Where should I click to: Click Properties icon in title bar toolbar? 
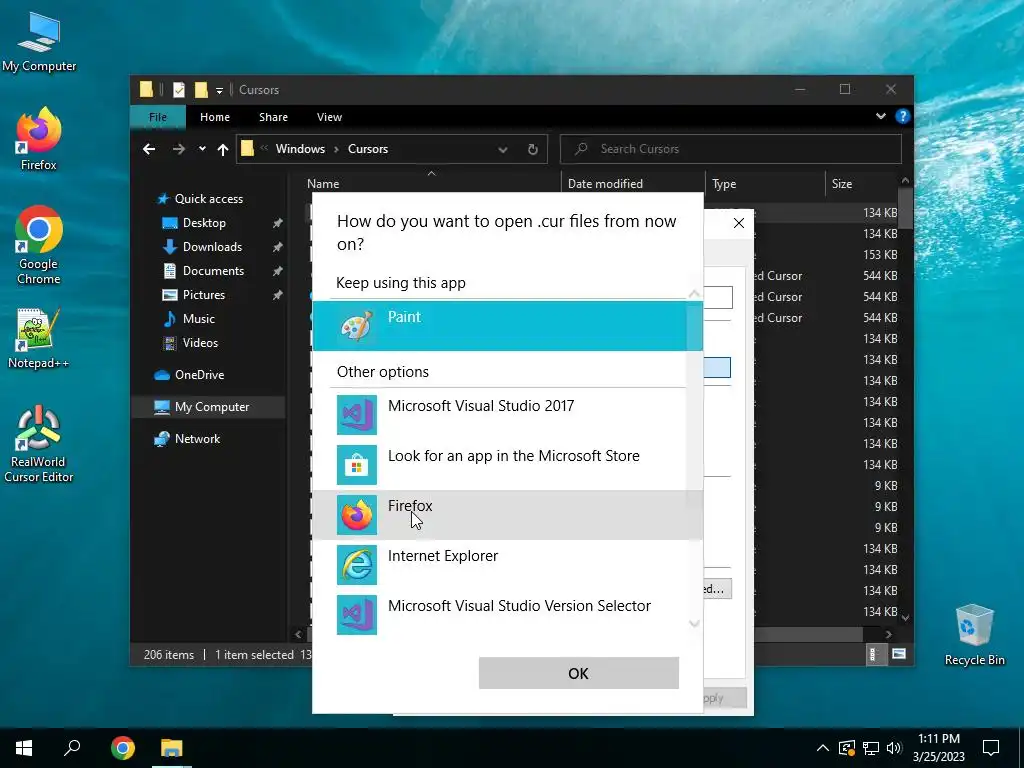178,90
